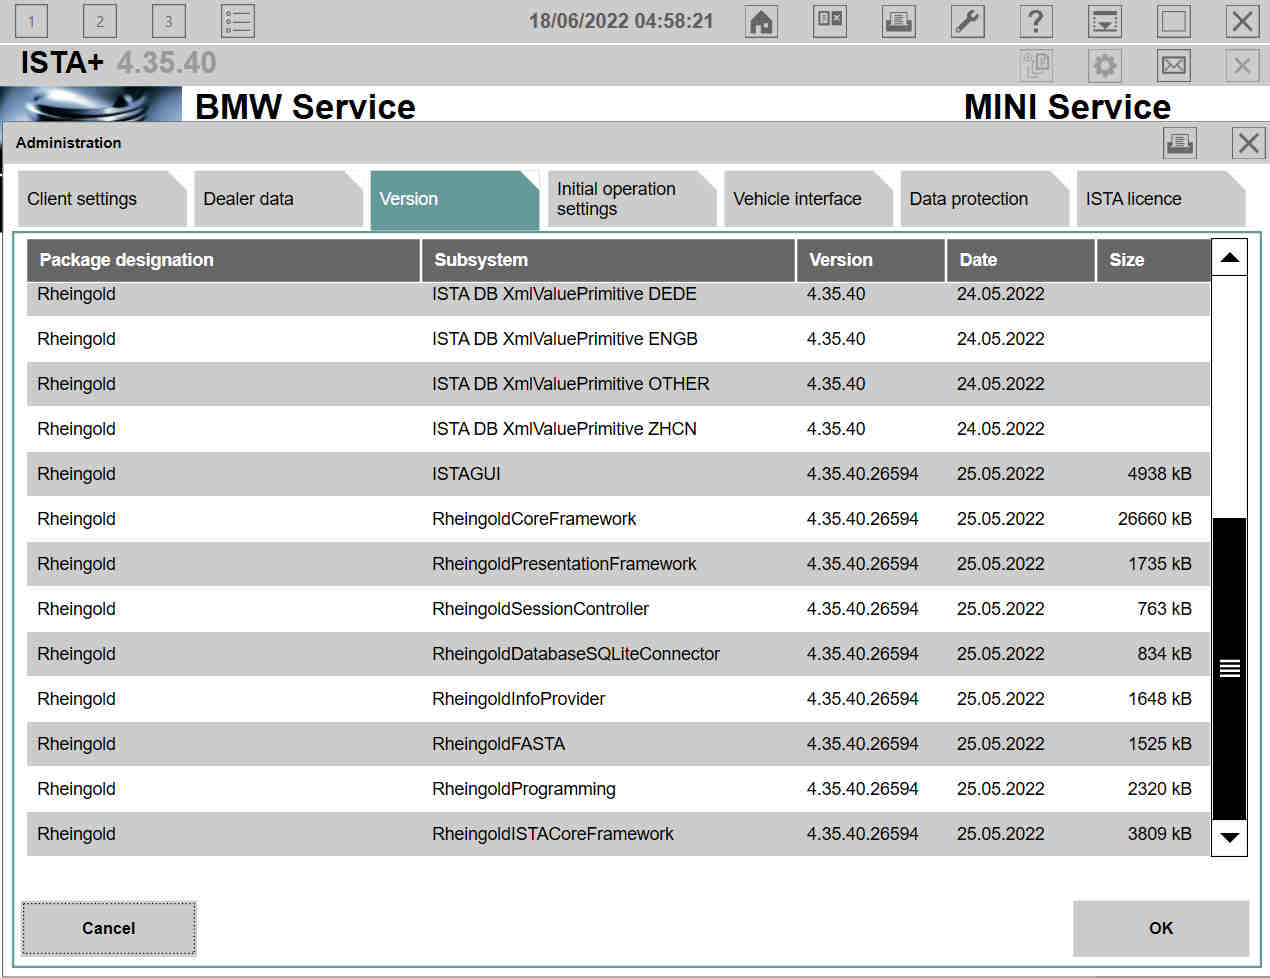This screenshot has height=978, width=1270.
Task: Select the RheingoldCoreFramework subsystem row
Action: pos(618,519)
